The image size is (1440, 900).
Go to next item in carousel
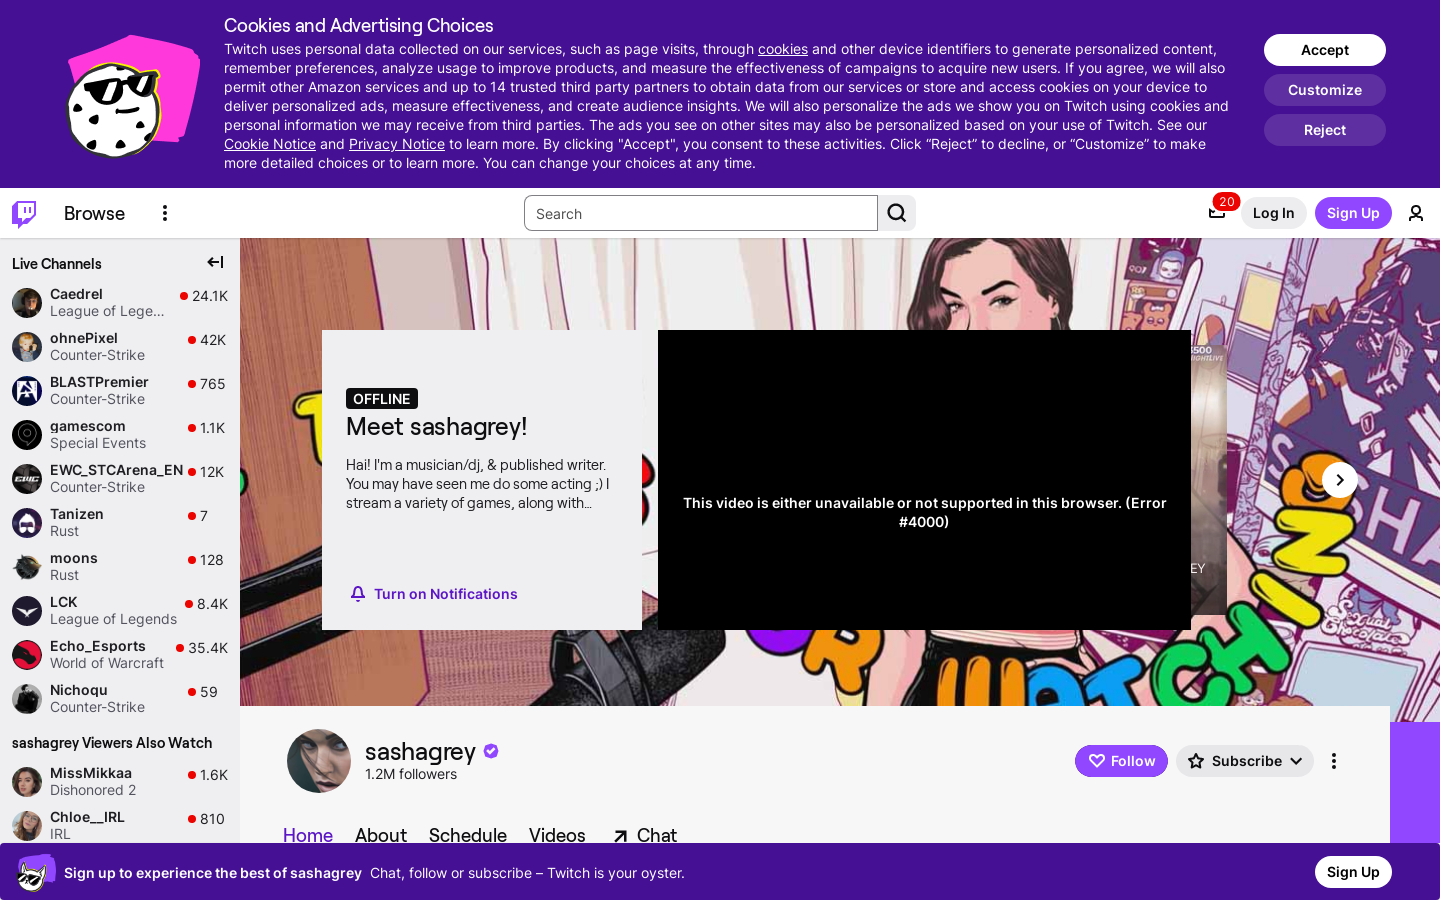pyautogui.click(x=1340, y=480)
